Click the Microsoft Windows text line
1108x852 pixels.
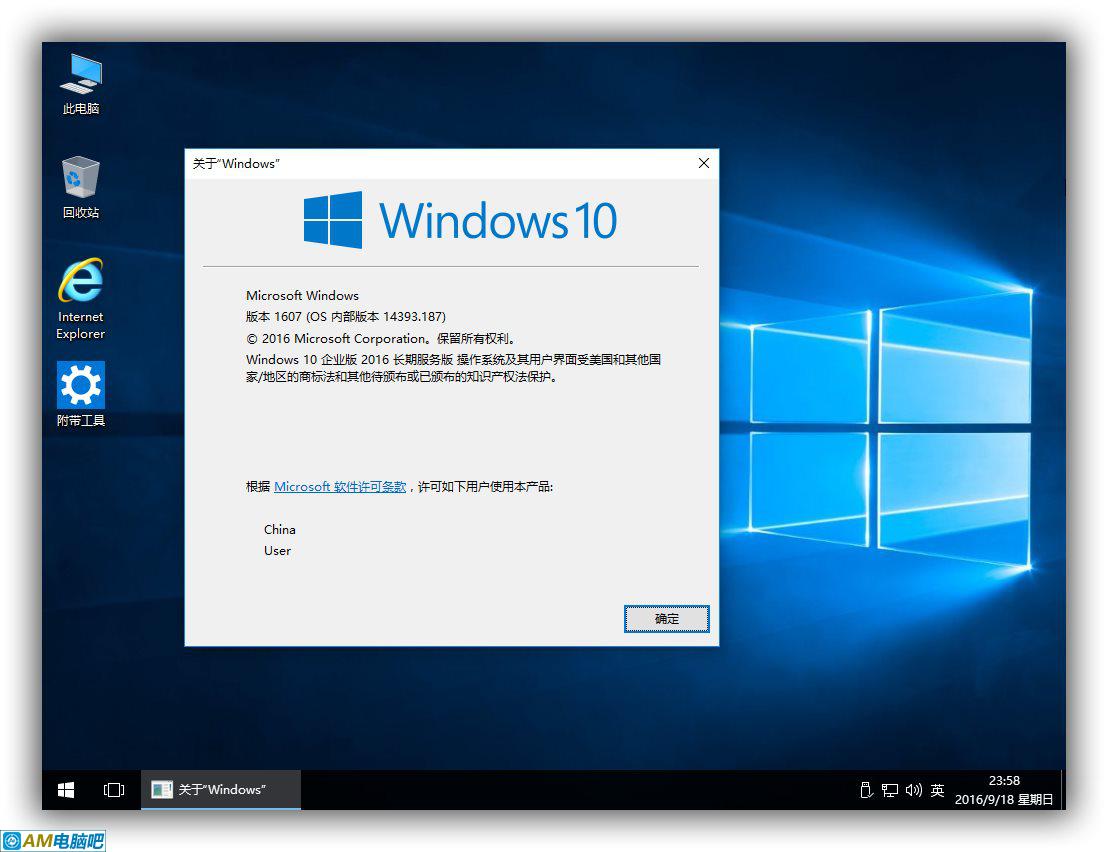(x=302, y=295)
